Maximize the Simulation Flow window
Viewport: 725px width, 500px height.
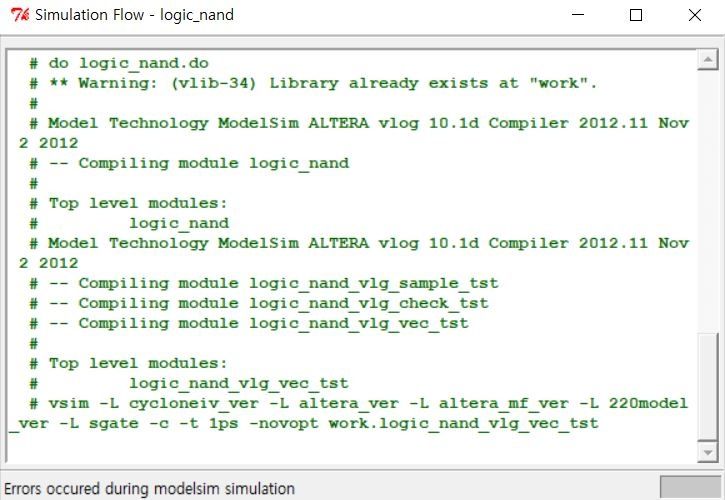click(636, 15)
